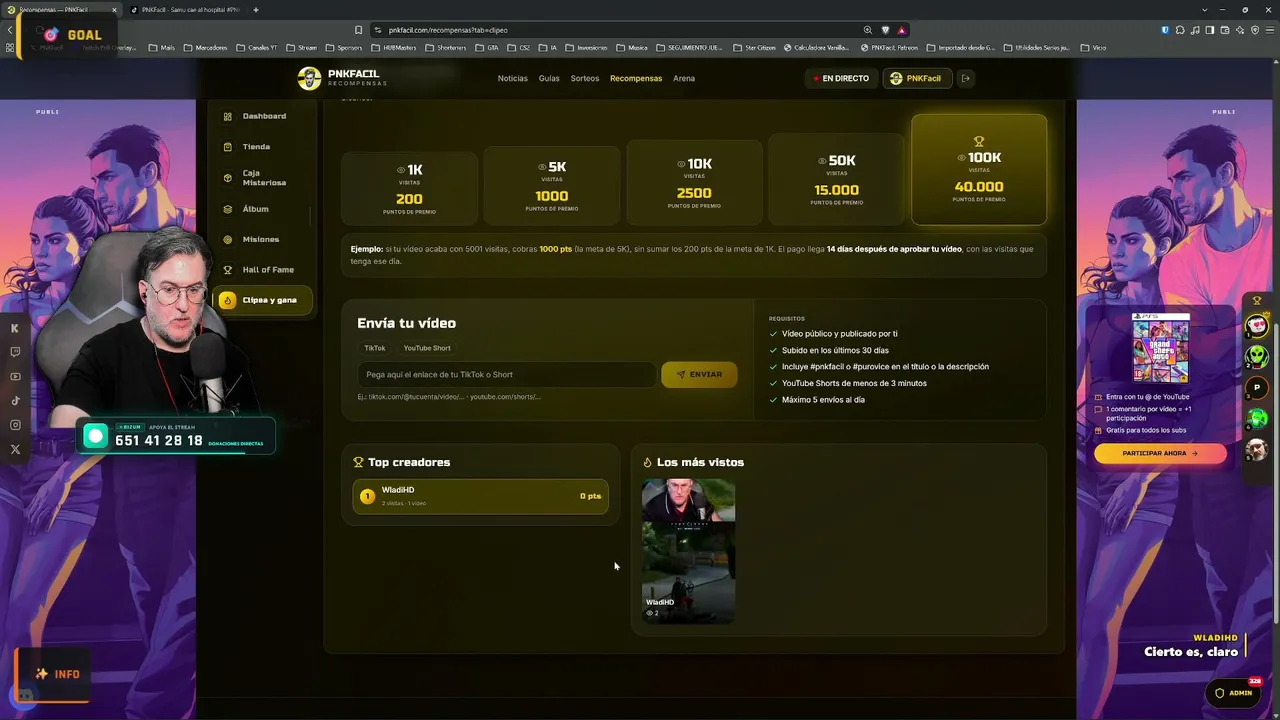Select the green alien avatar ranked second
Viewport: 1280px width, 720px height.
tap(1257, 357)
